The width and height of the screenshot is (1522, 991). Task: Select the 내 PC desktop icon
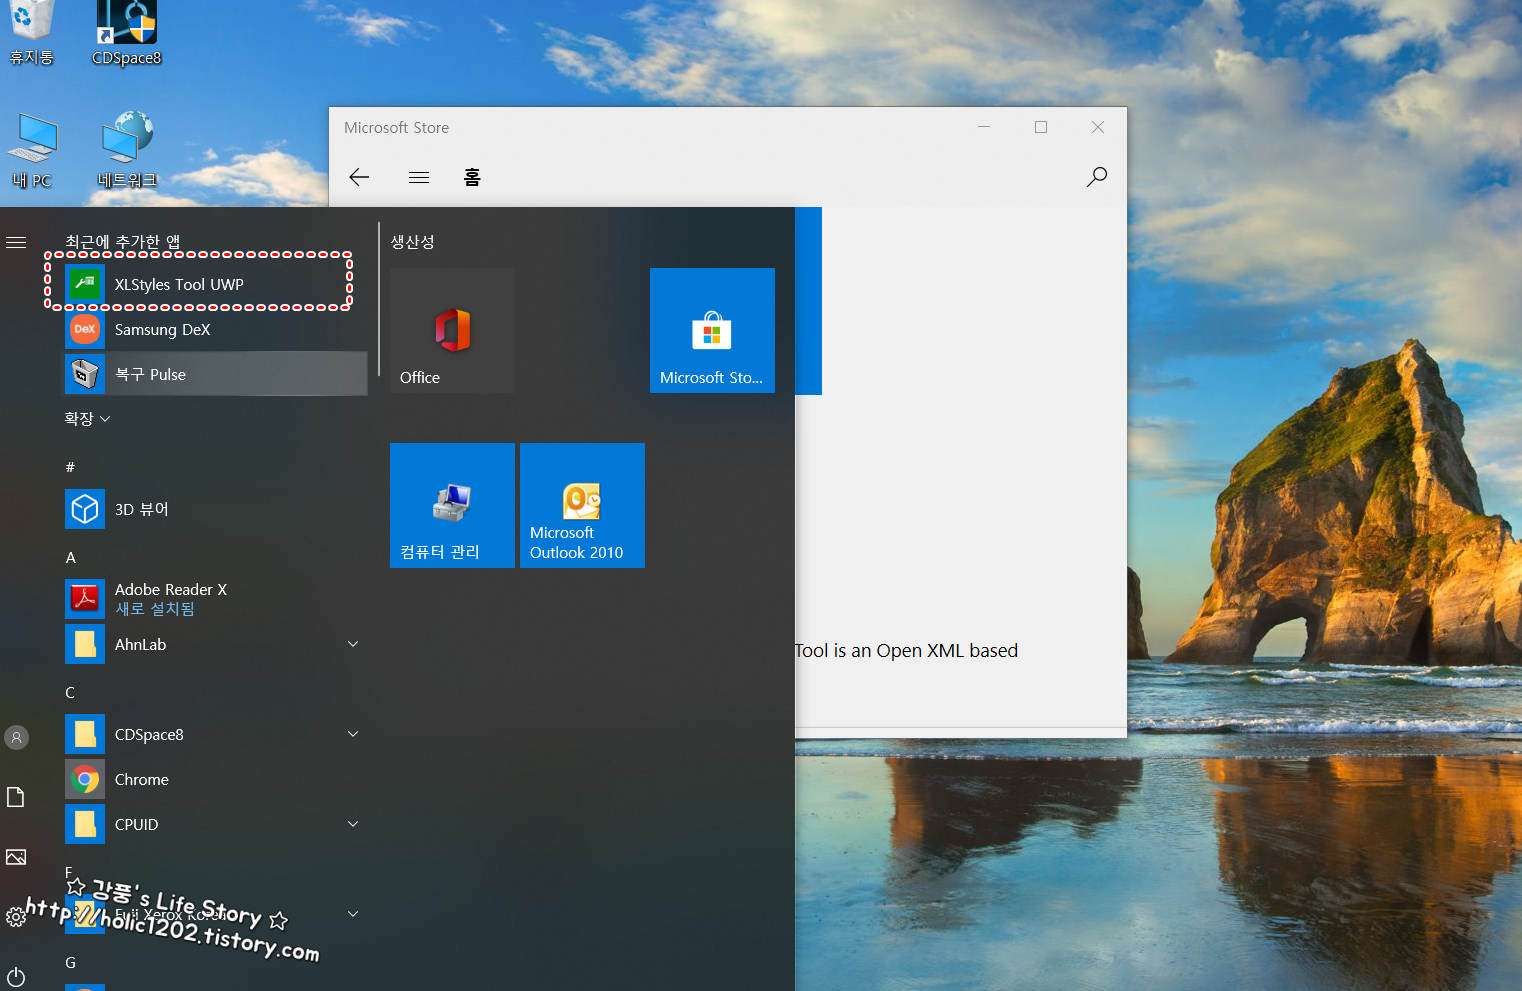coord(32,150)
